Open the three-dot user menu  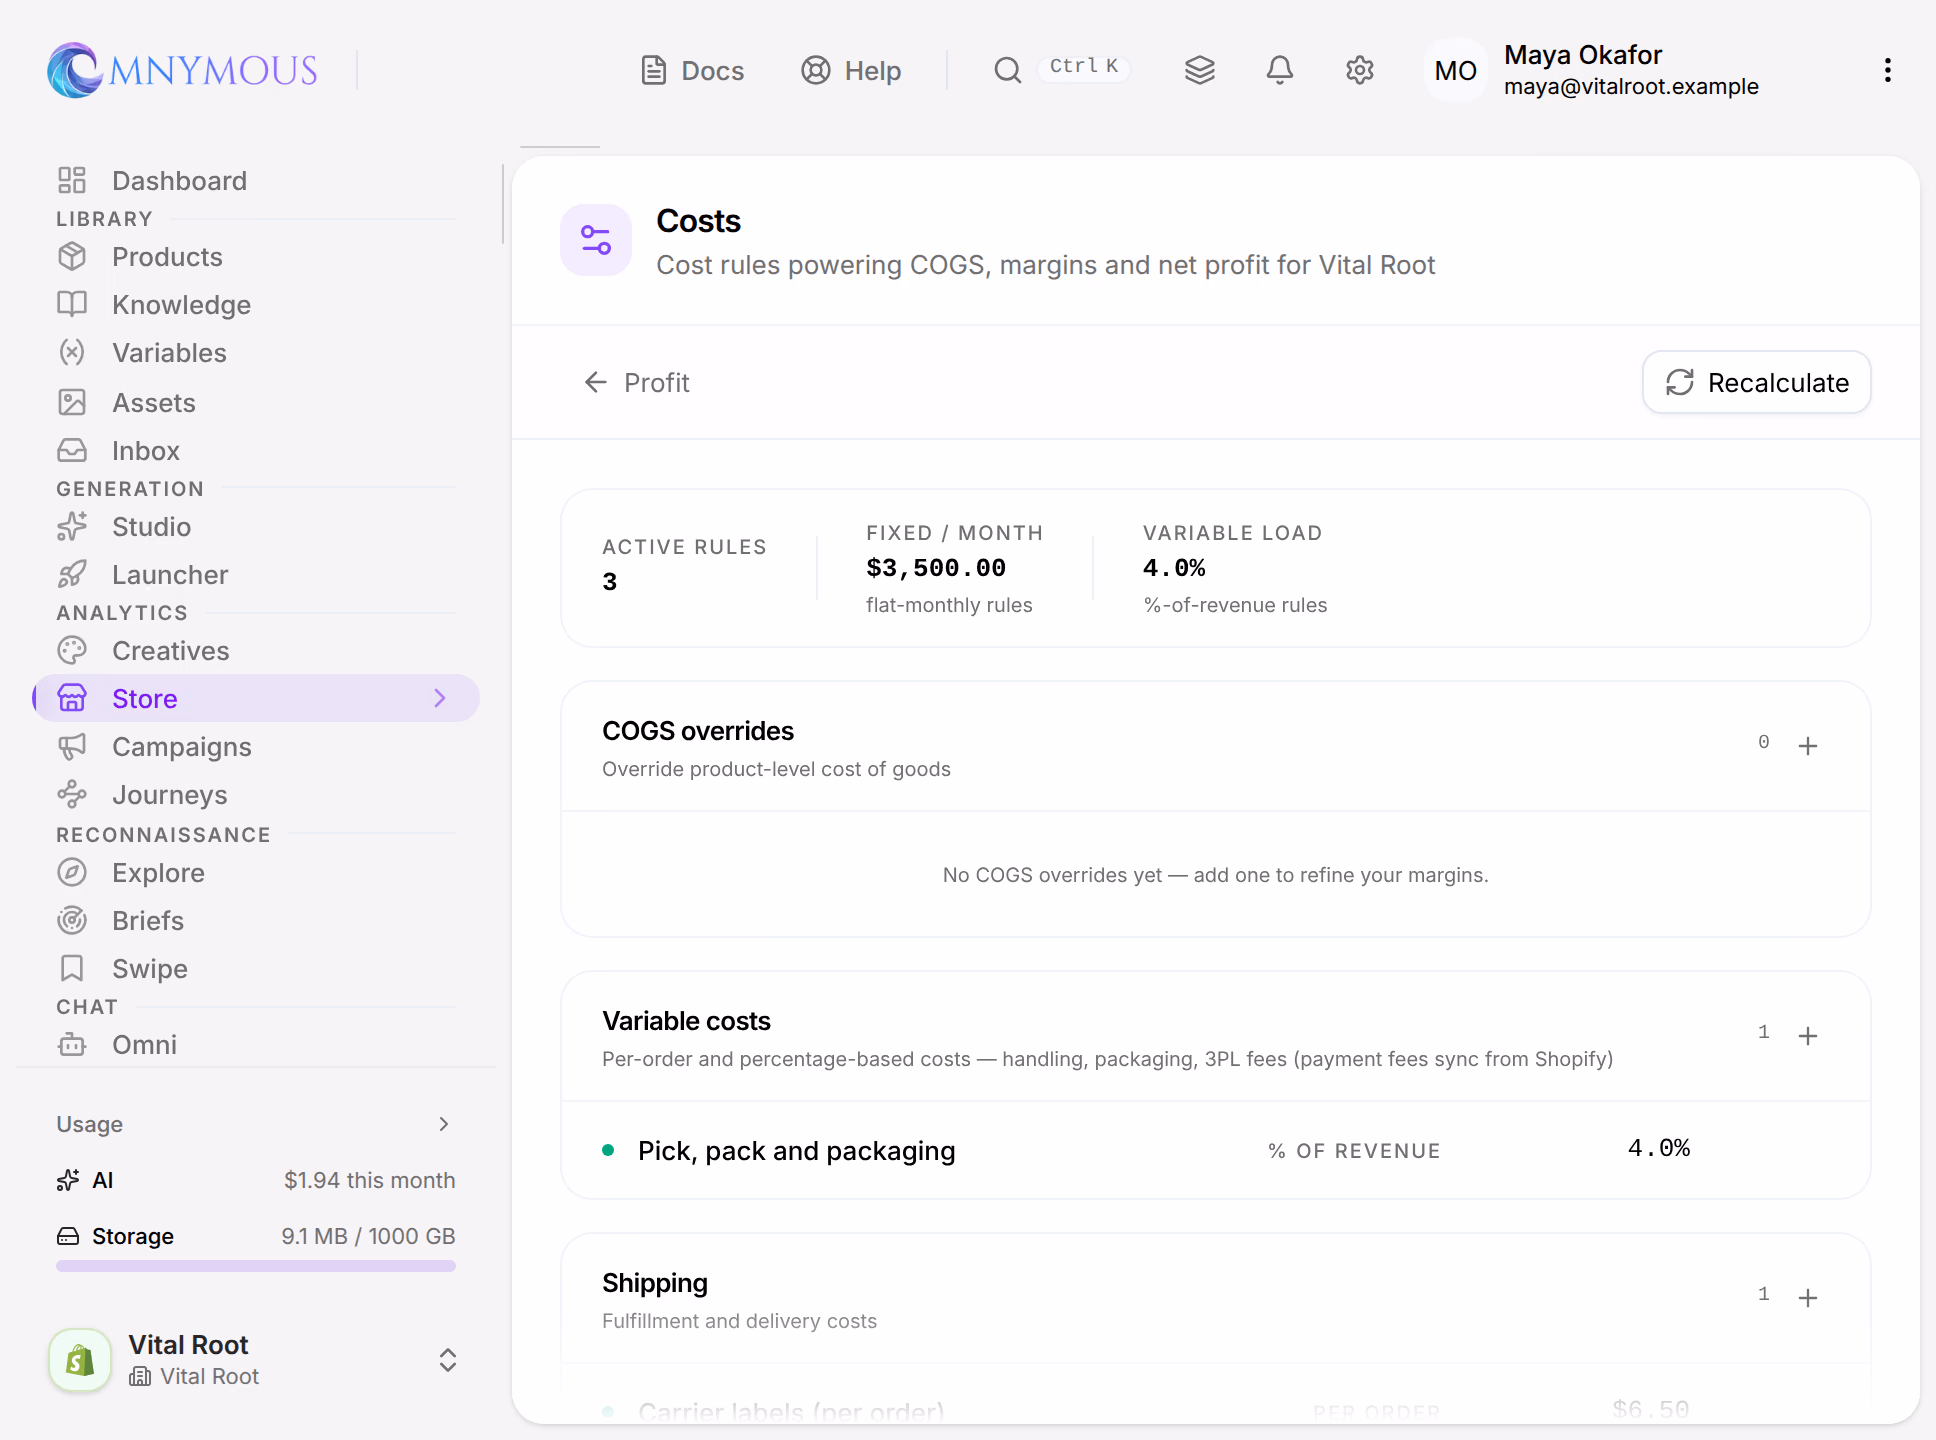pyautogui.click(x=1888, y=70)
